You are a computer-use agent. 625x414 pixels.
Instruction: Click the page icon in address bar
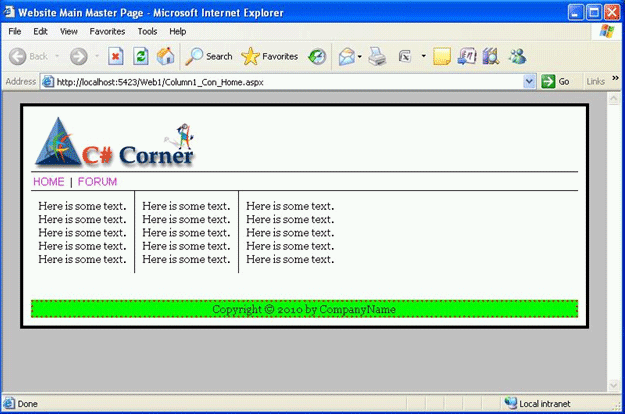click(x=48, y=82)
